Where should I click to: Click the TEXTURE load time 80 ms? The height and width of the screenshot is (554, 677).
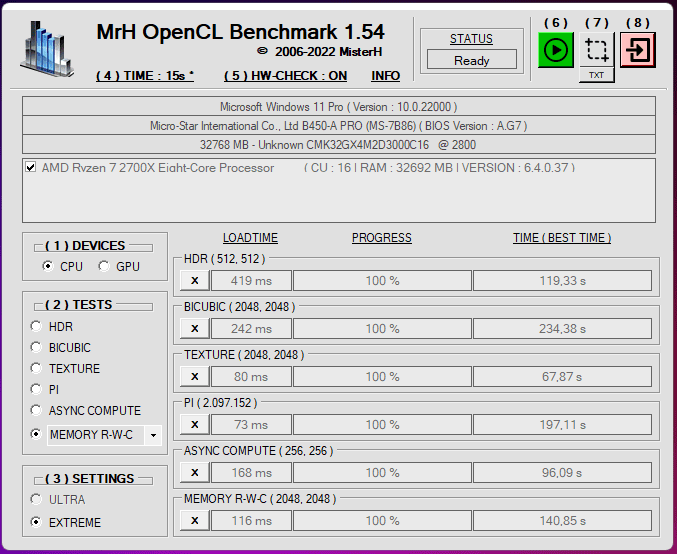(x=251, y=377)
